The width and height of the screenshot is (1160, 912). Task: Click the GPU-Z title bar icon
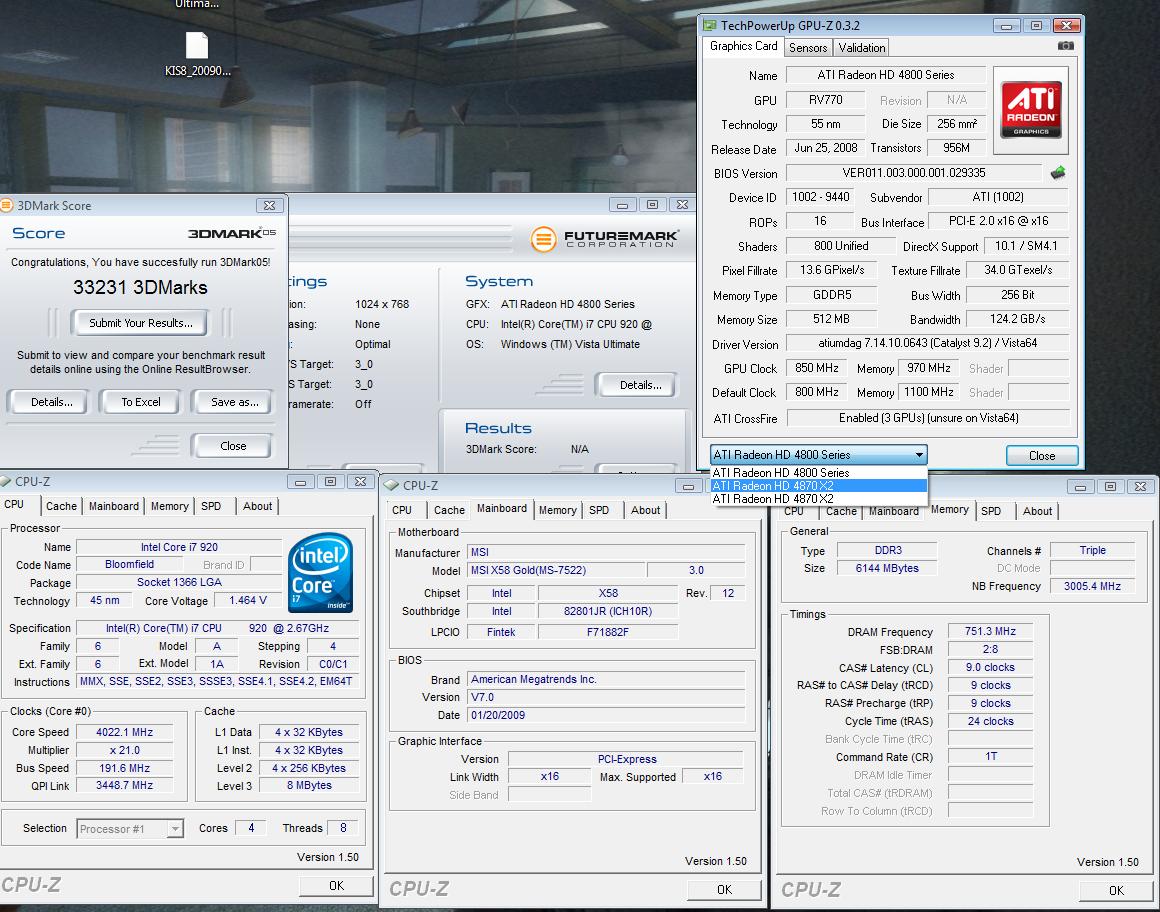[710, 25]
